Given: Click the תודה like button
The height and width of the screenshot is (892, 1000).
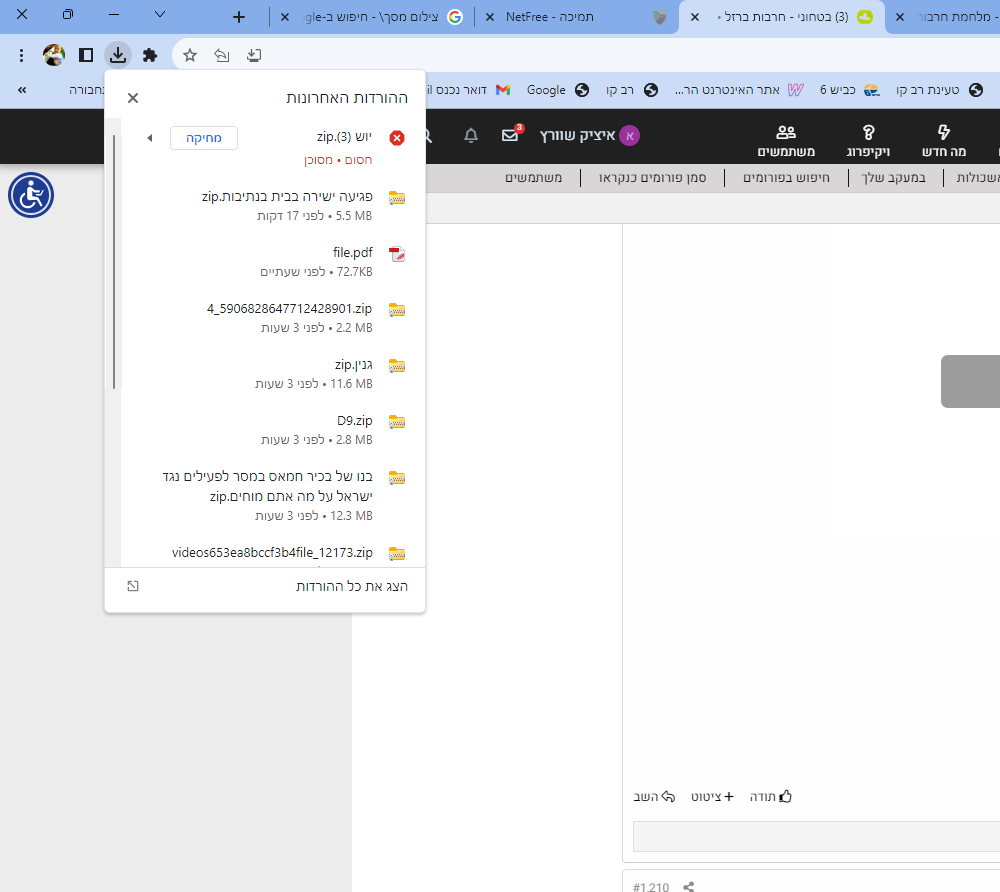Looking at the screenshot, I should coord(771,796).
